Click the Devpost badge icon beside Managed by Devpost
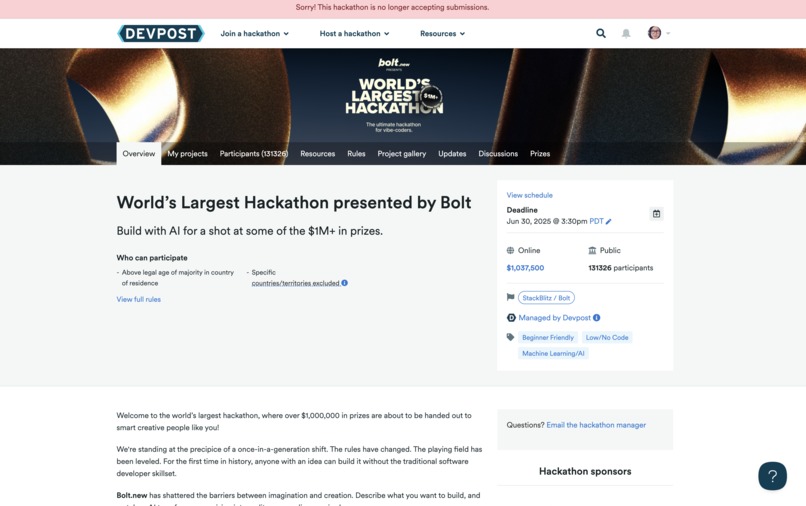The width and height of the screenshot is (806, 506). pos(511,318)
